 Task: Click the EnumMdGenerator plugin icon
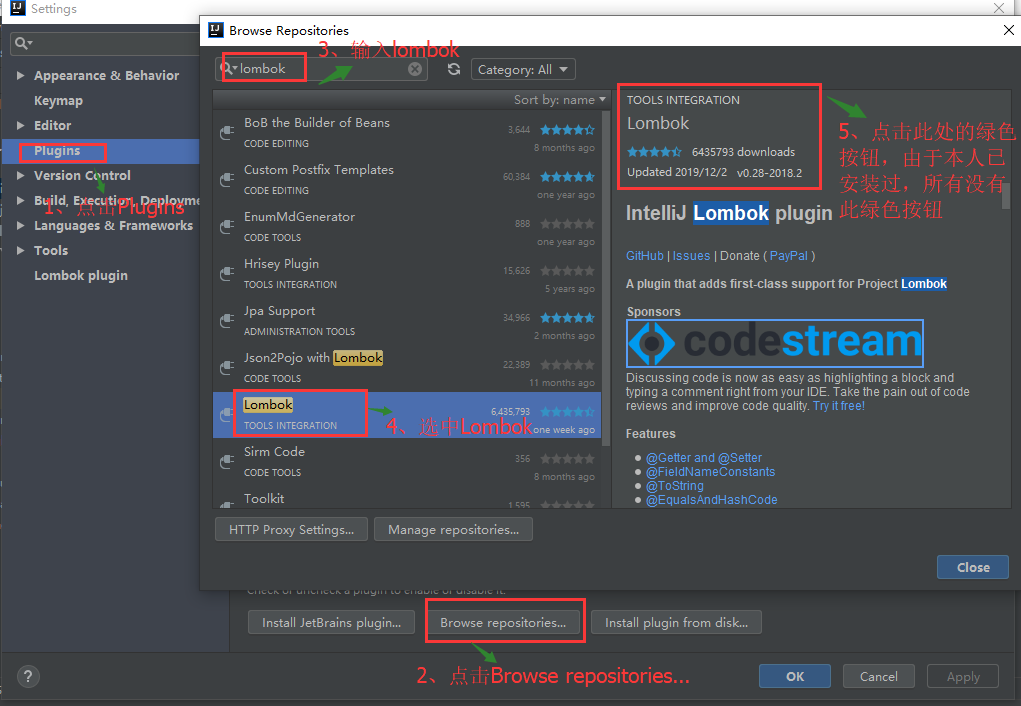tap(227, 227)
